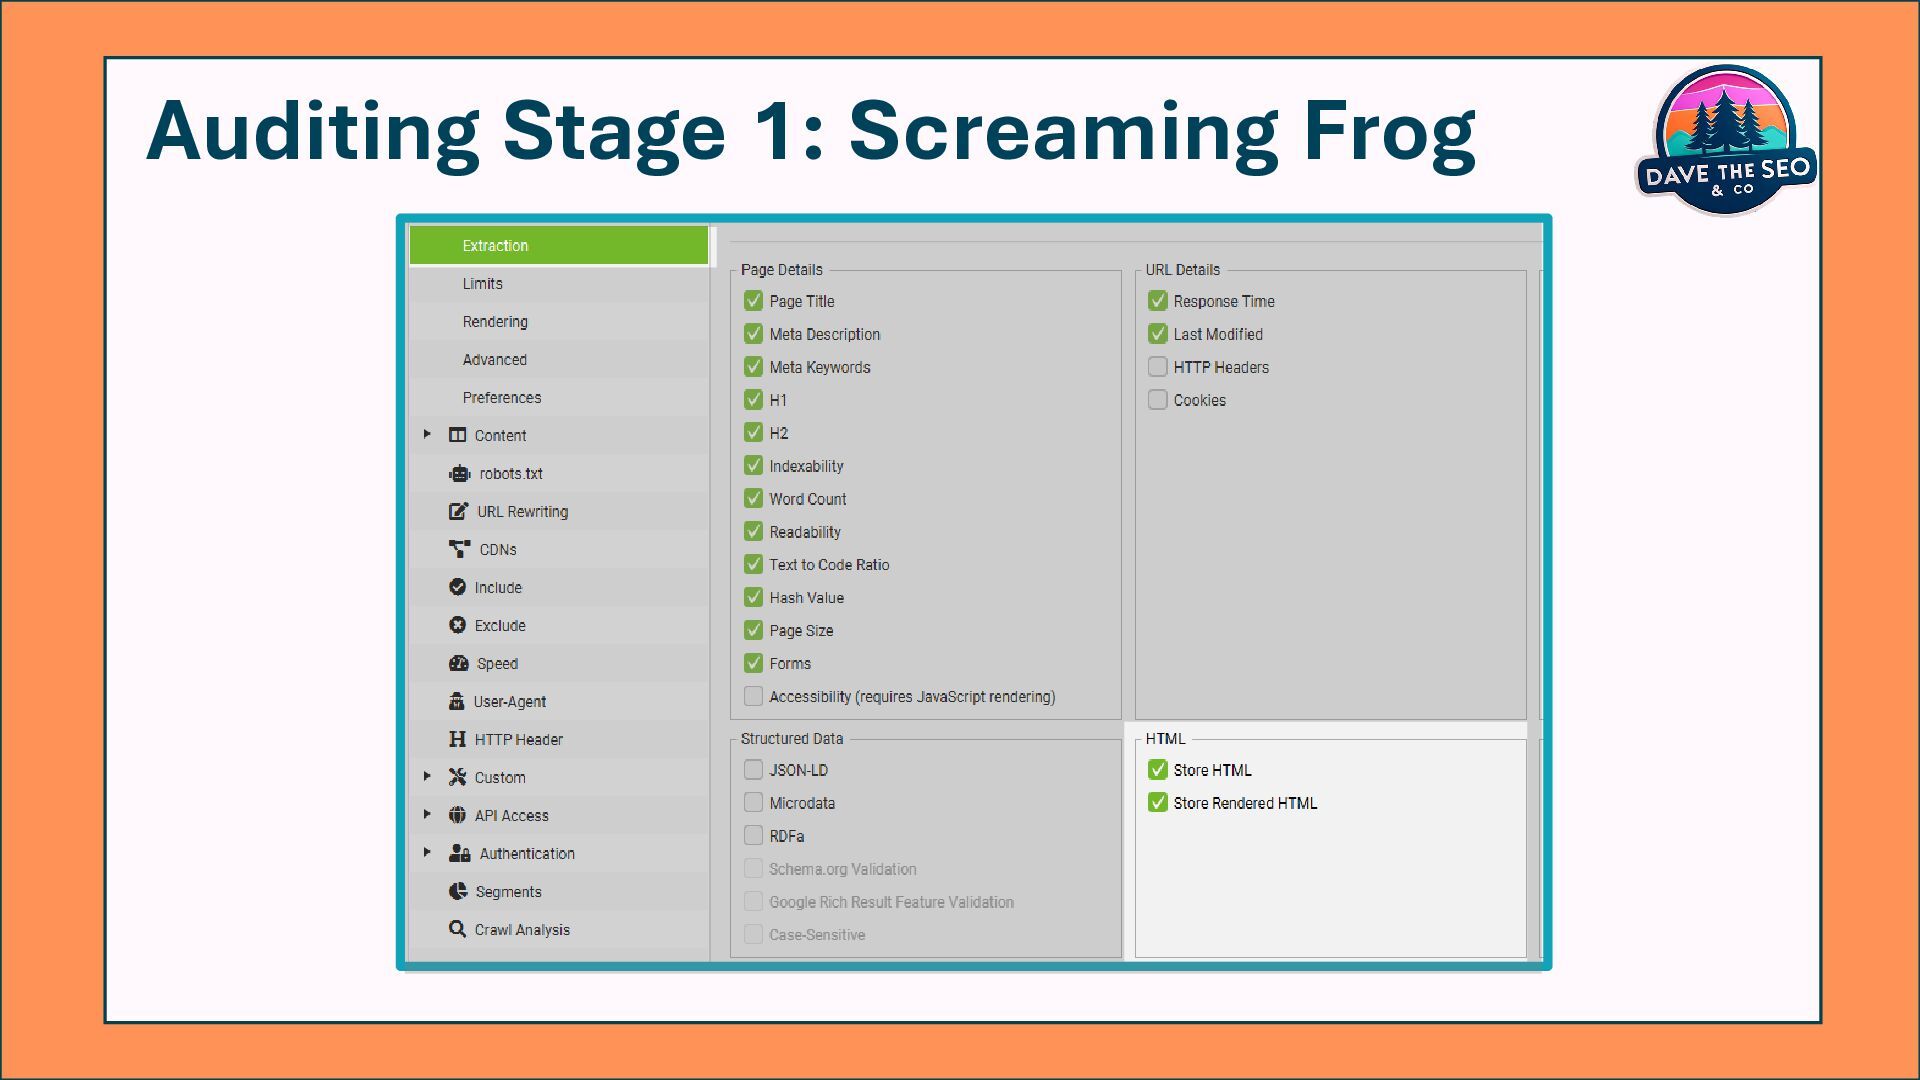Open the User-Agent spy icon
Image resolution: width=1920 pixels, height=1080 pixels.
[457, 701]
